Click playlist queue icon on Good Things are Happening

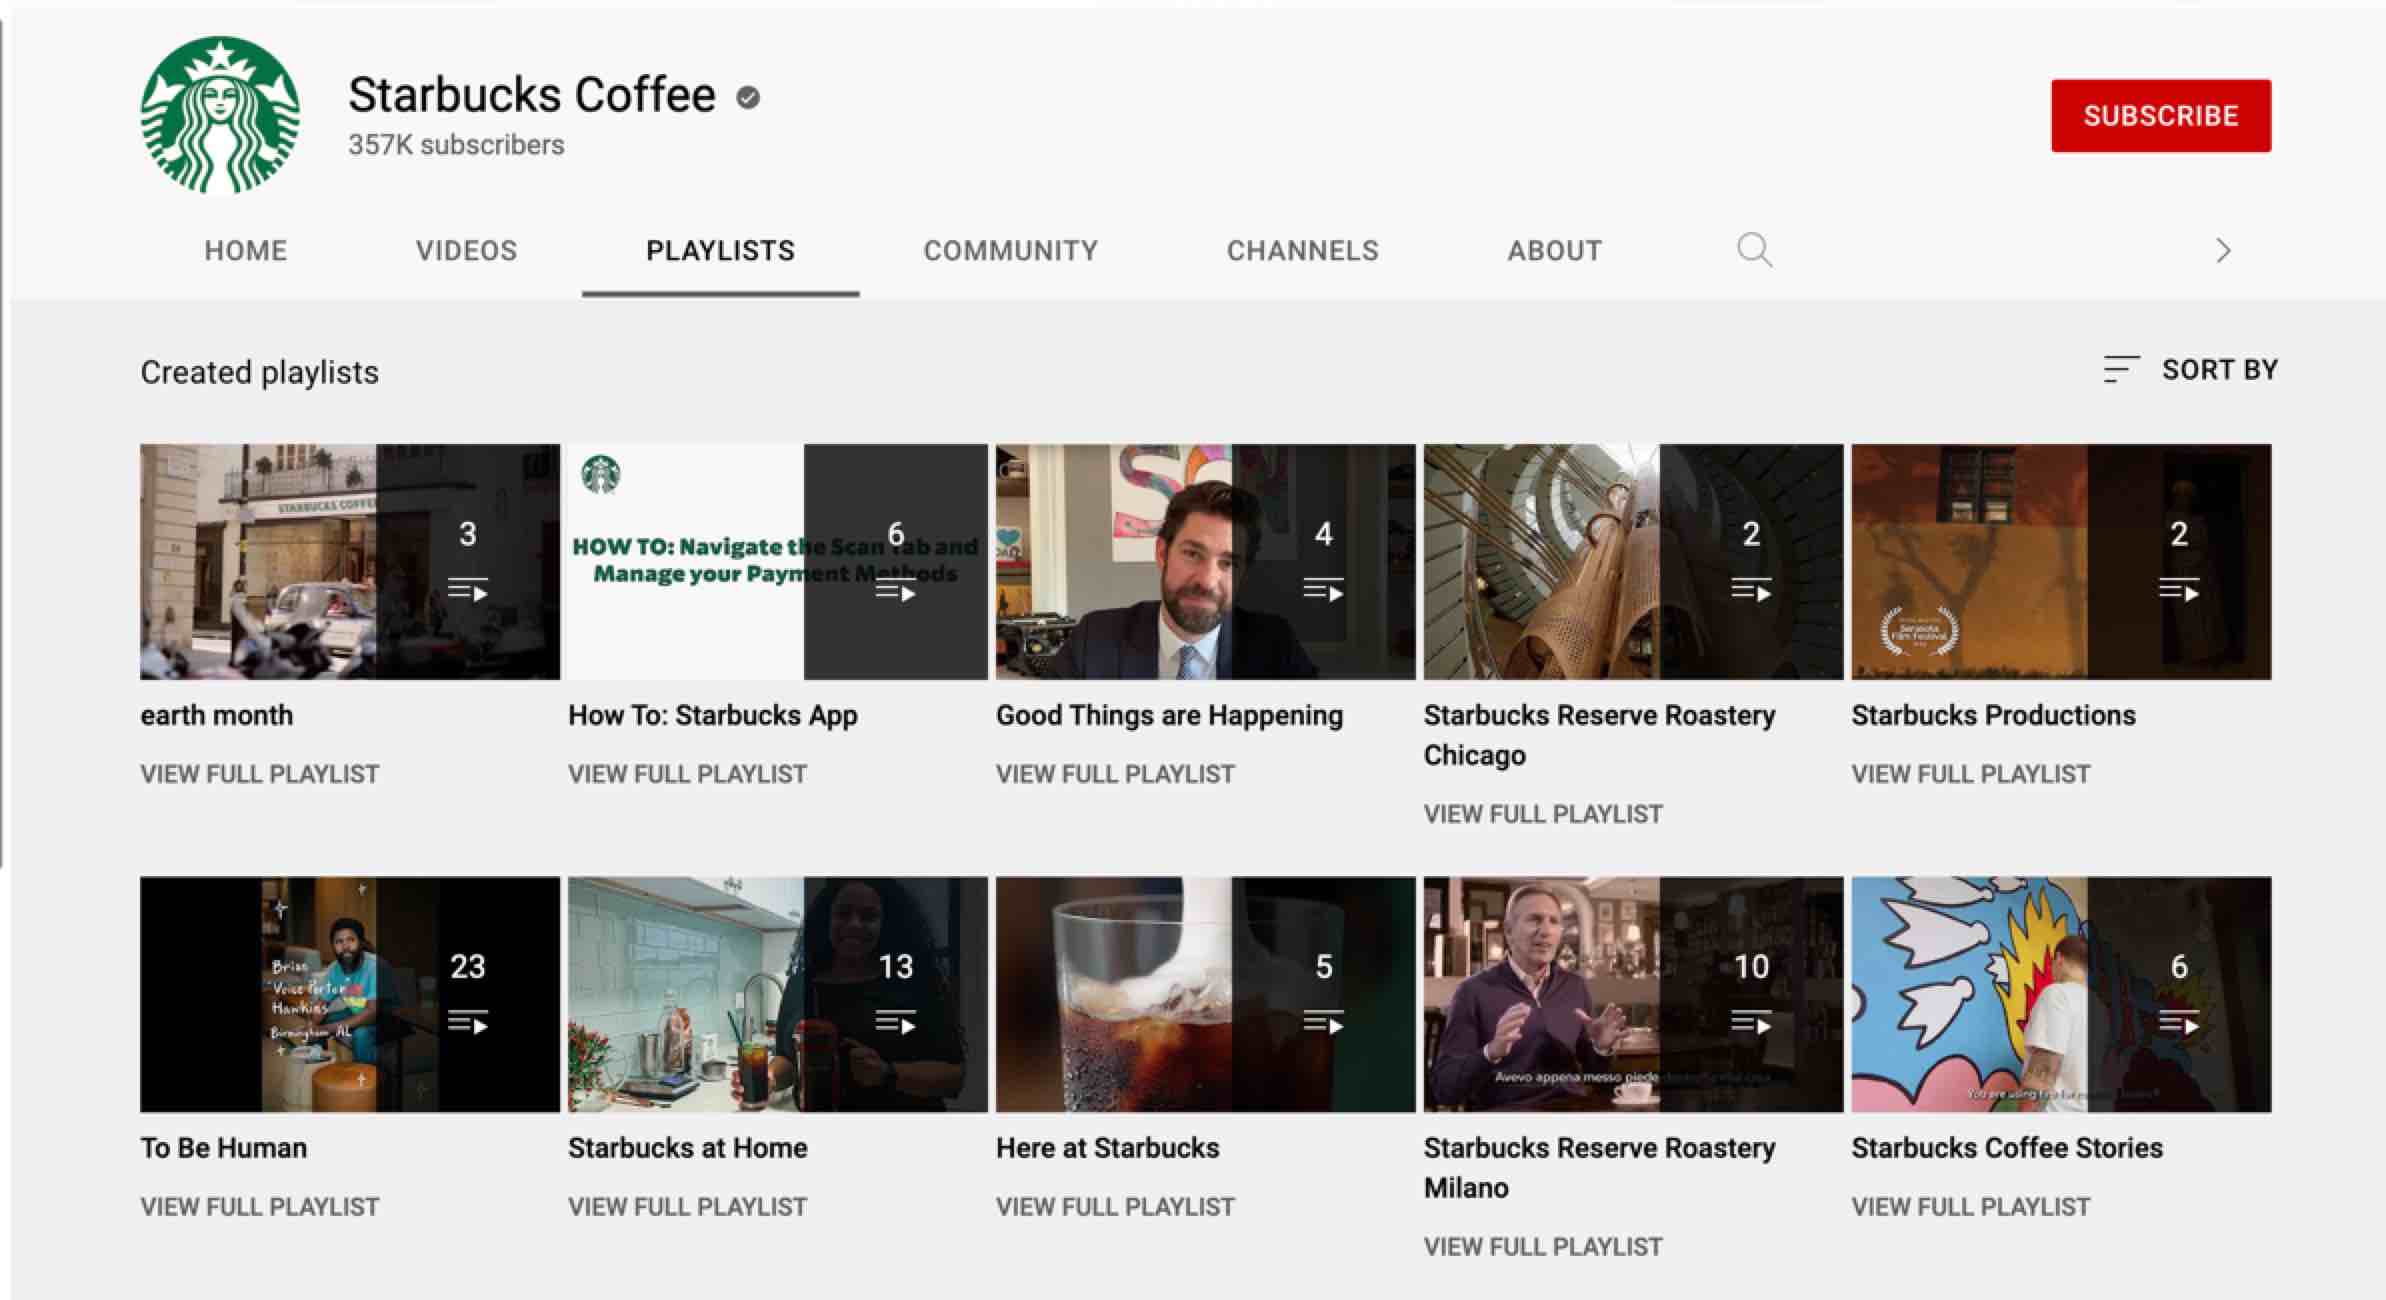point(1323,590)
